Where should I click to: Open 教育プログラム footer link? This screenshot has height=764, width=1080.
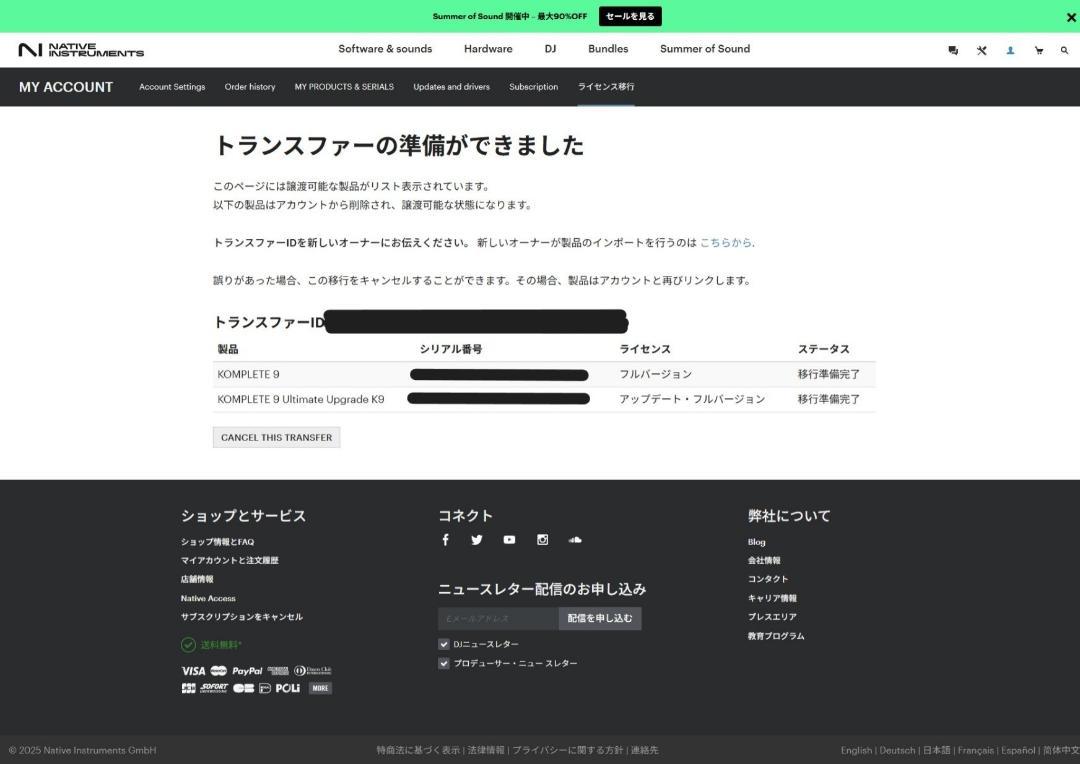[x=776, y=637]
